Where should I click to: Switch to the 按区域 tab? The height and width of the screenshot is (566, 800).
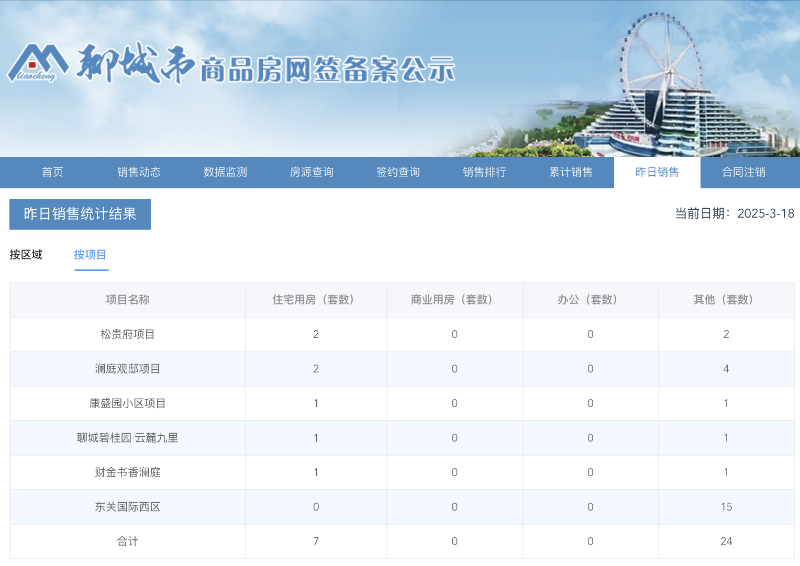26,255
